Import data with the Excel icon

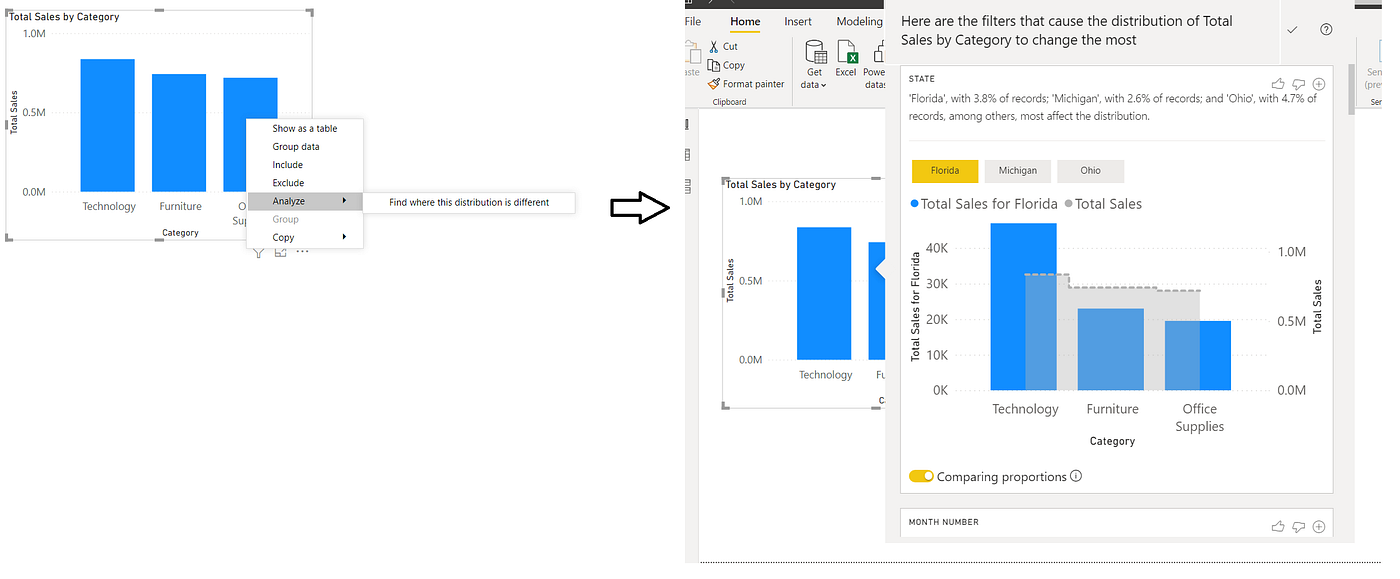coord(845,57)
